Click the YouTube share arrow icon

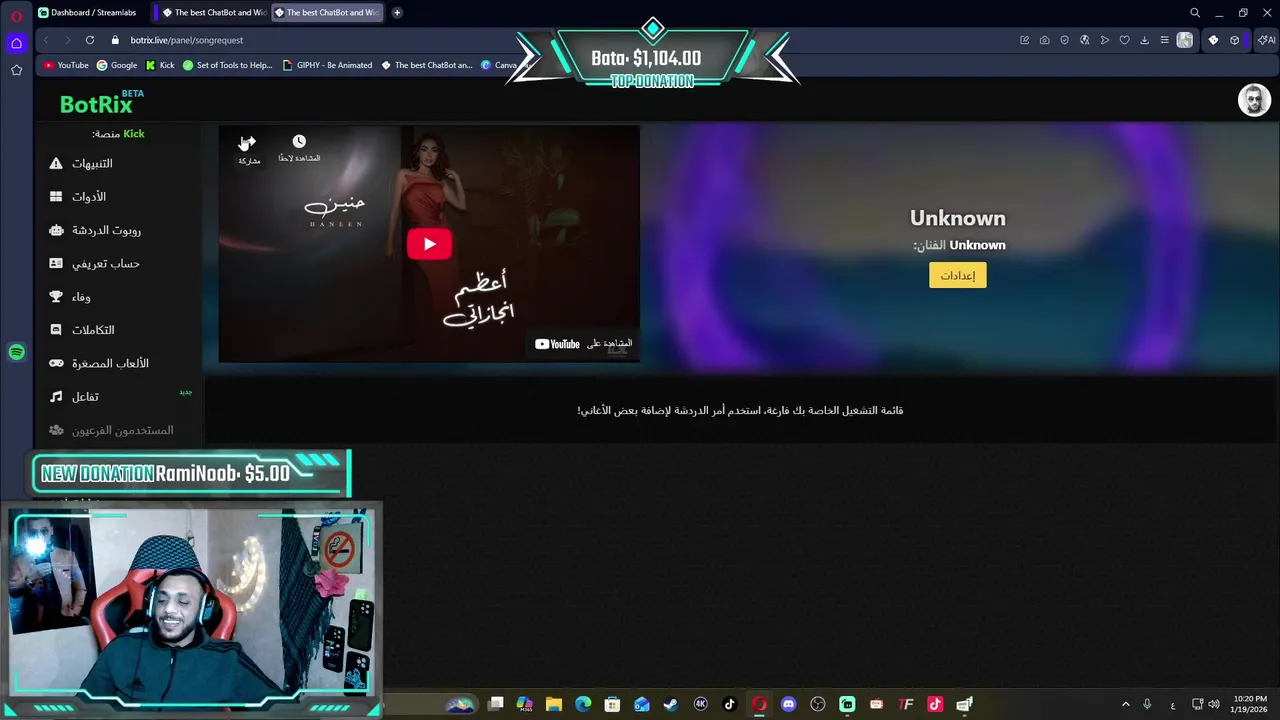248,142
